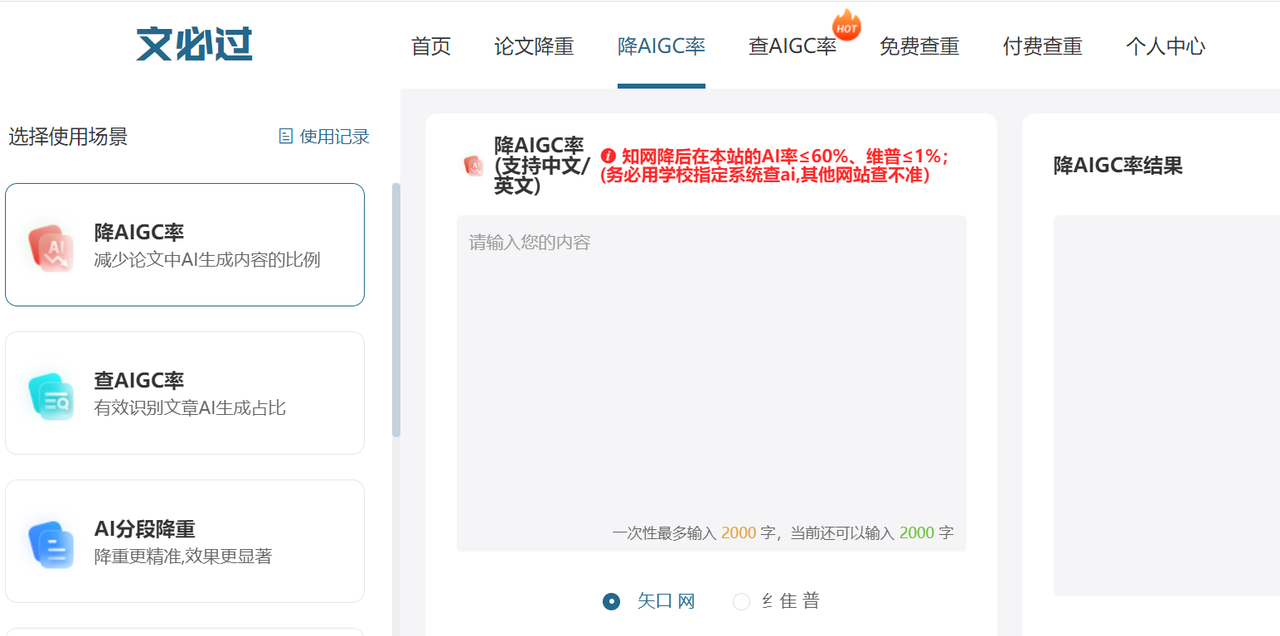1280x636 pixels.
Task: Click the 使用记录 document icon
Action: point(286,136)
